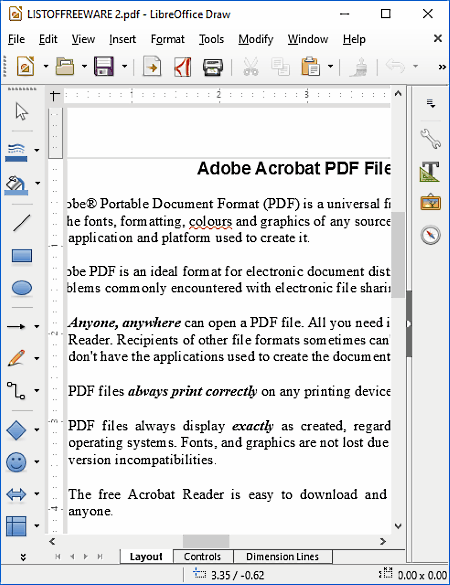
Task: Open the Gallery sidebar deck
Action: coord(431,203)
